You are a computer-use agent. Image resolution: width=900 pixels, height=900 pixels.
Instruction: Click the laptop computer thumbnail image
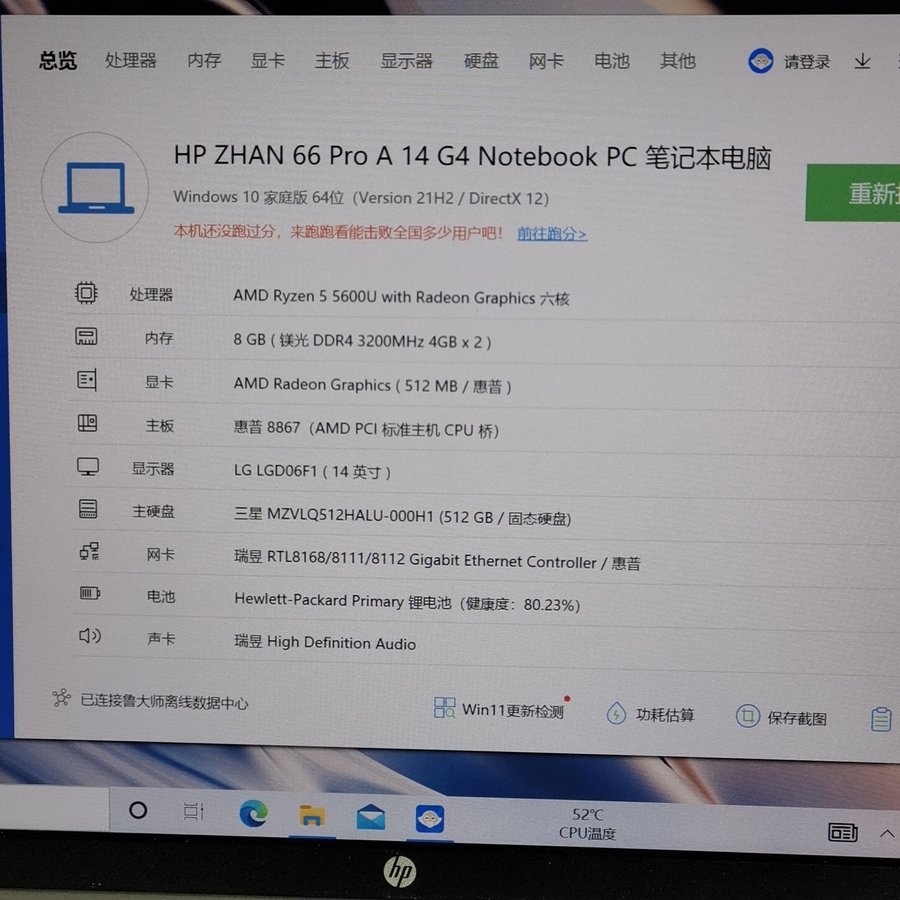coord(96,187)
